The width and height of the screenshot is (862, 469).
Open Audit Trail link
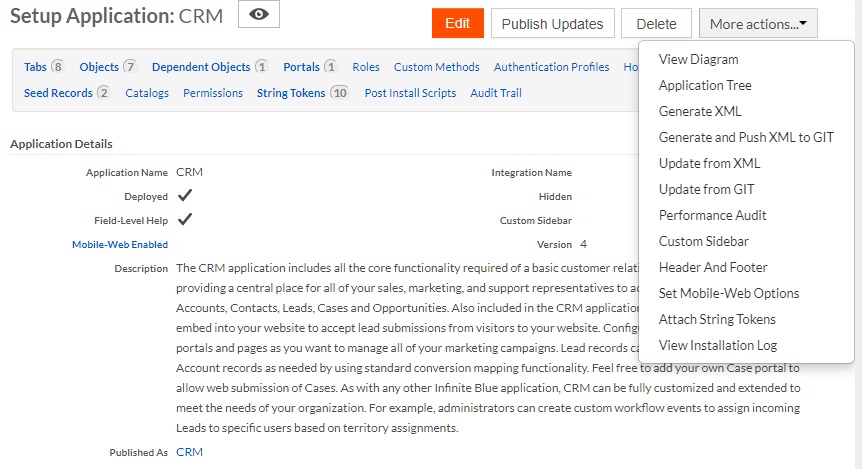[x=496, y=93]
